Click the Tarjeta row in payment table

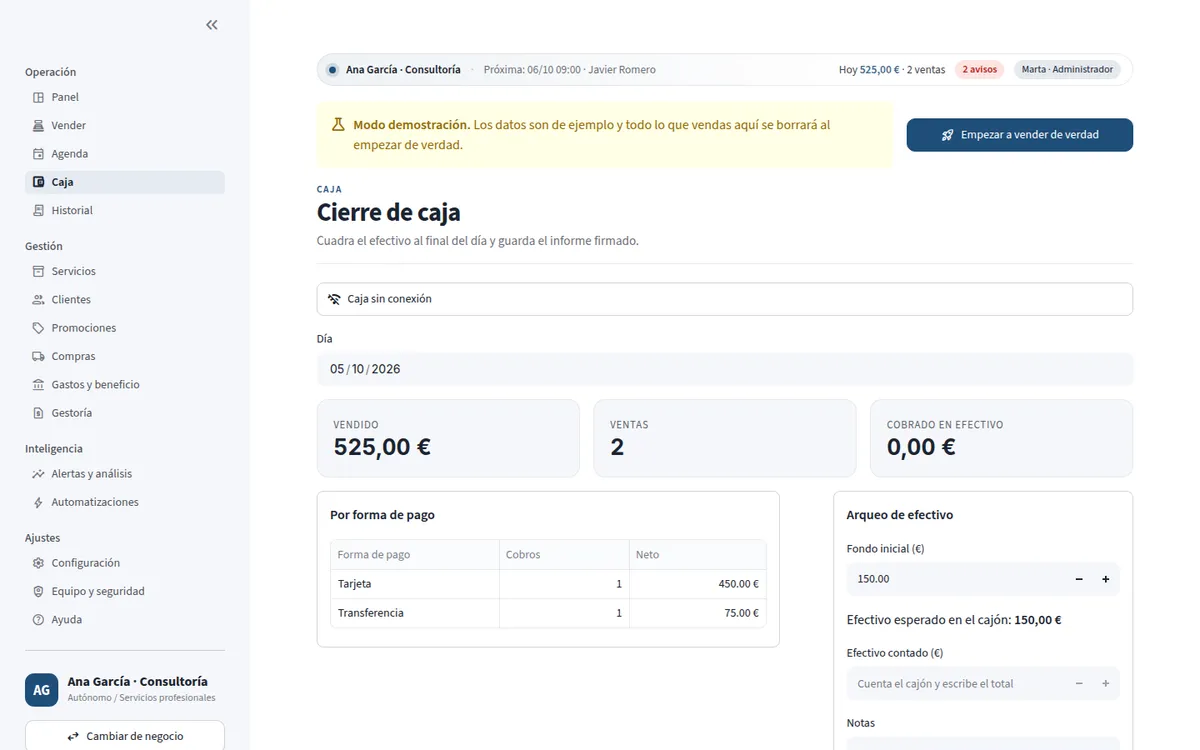(548, 584)
